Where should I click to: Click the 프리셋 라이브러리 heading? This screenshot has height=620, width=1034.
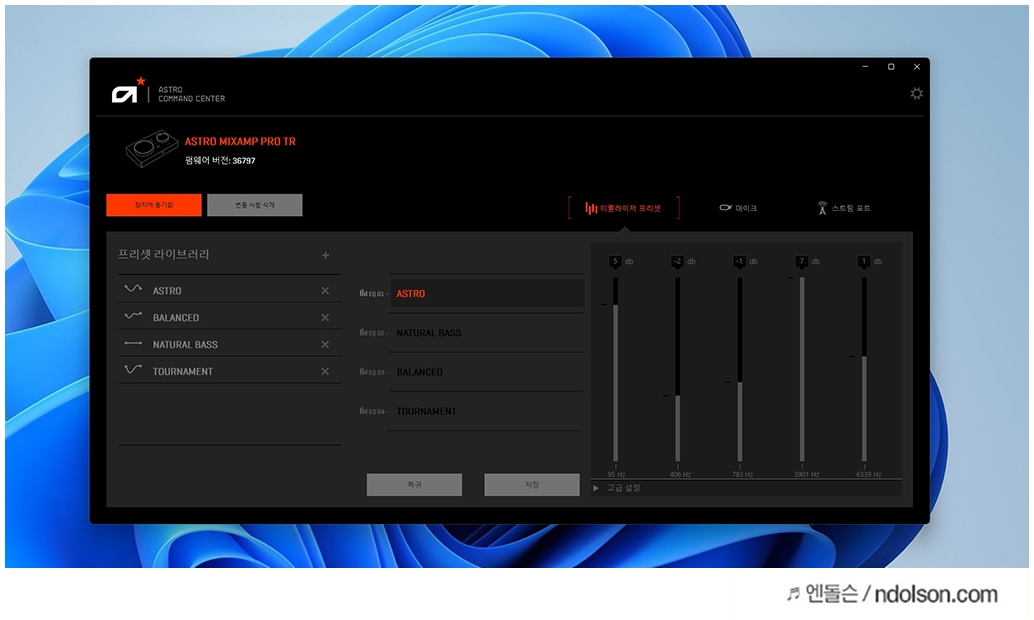(164, 254)
